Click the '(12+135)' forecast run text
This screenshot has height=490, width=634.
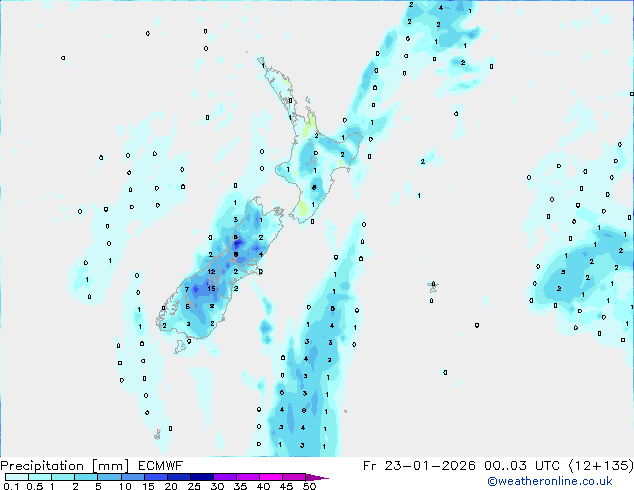(x=601, y=466)
